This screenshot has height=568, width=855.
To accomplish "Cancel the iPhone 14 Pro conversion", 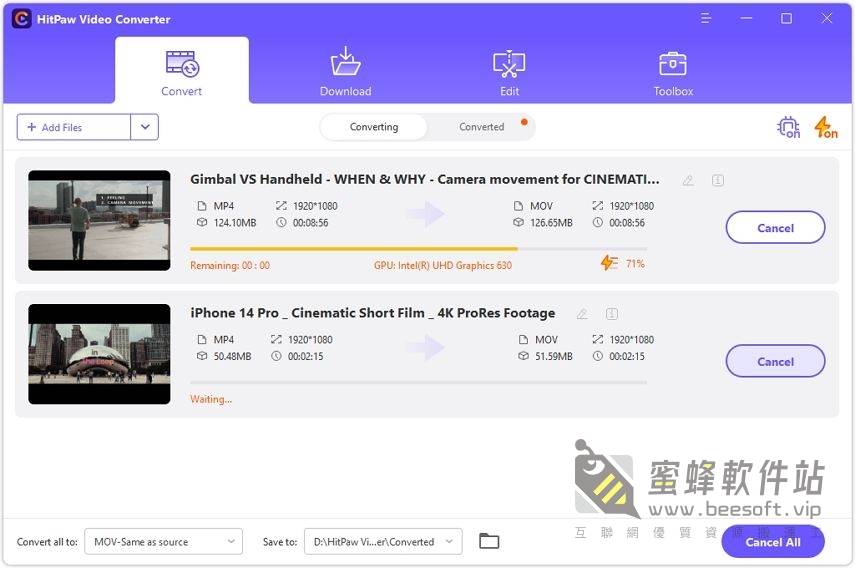I will 775,361.
